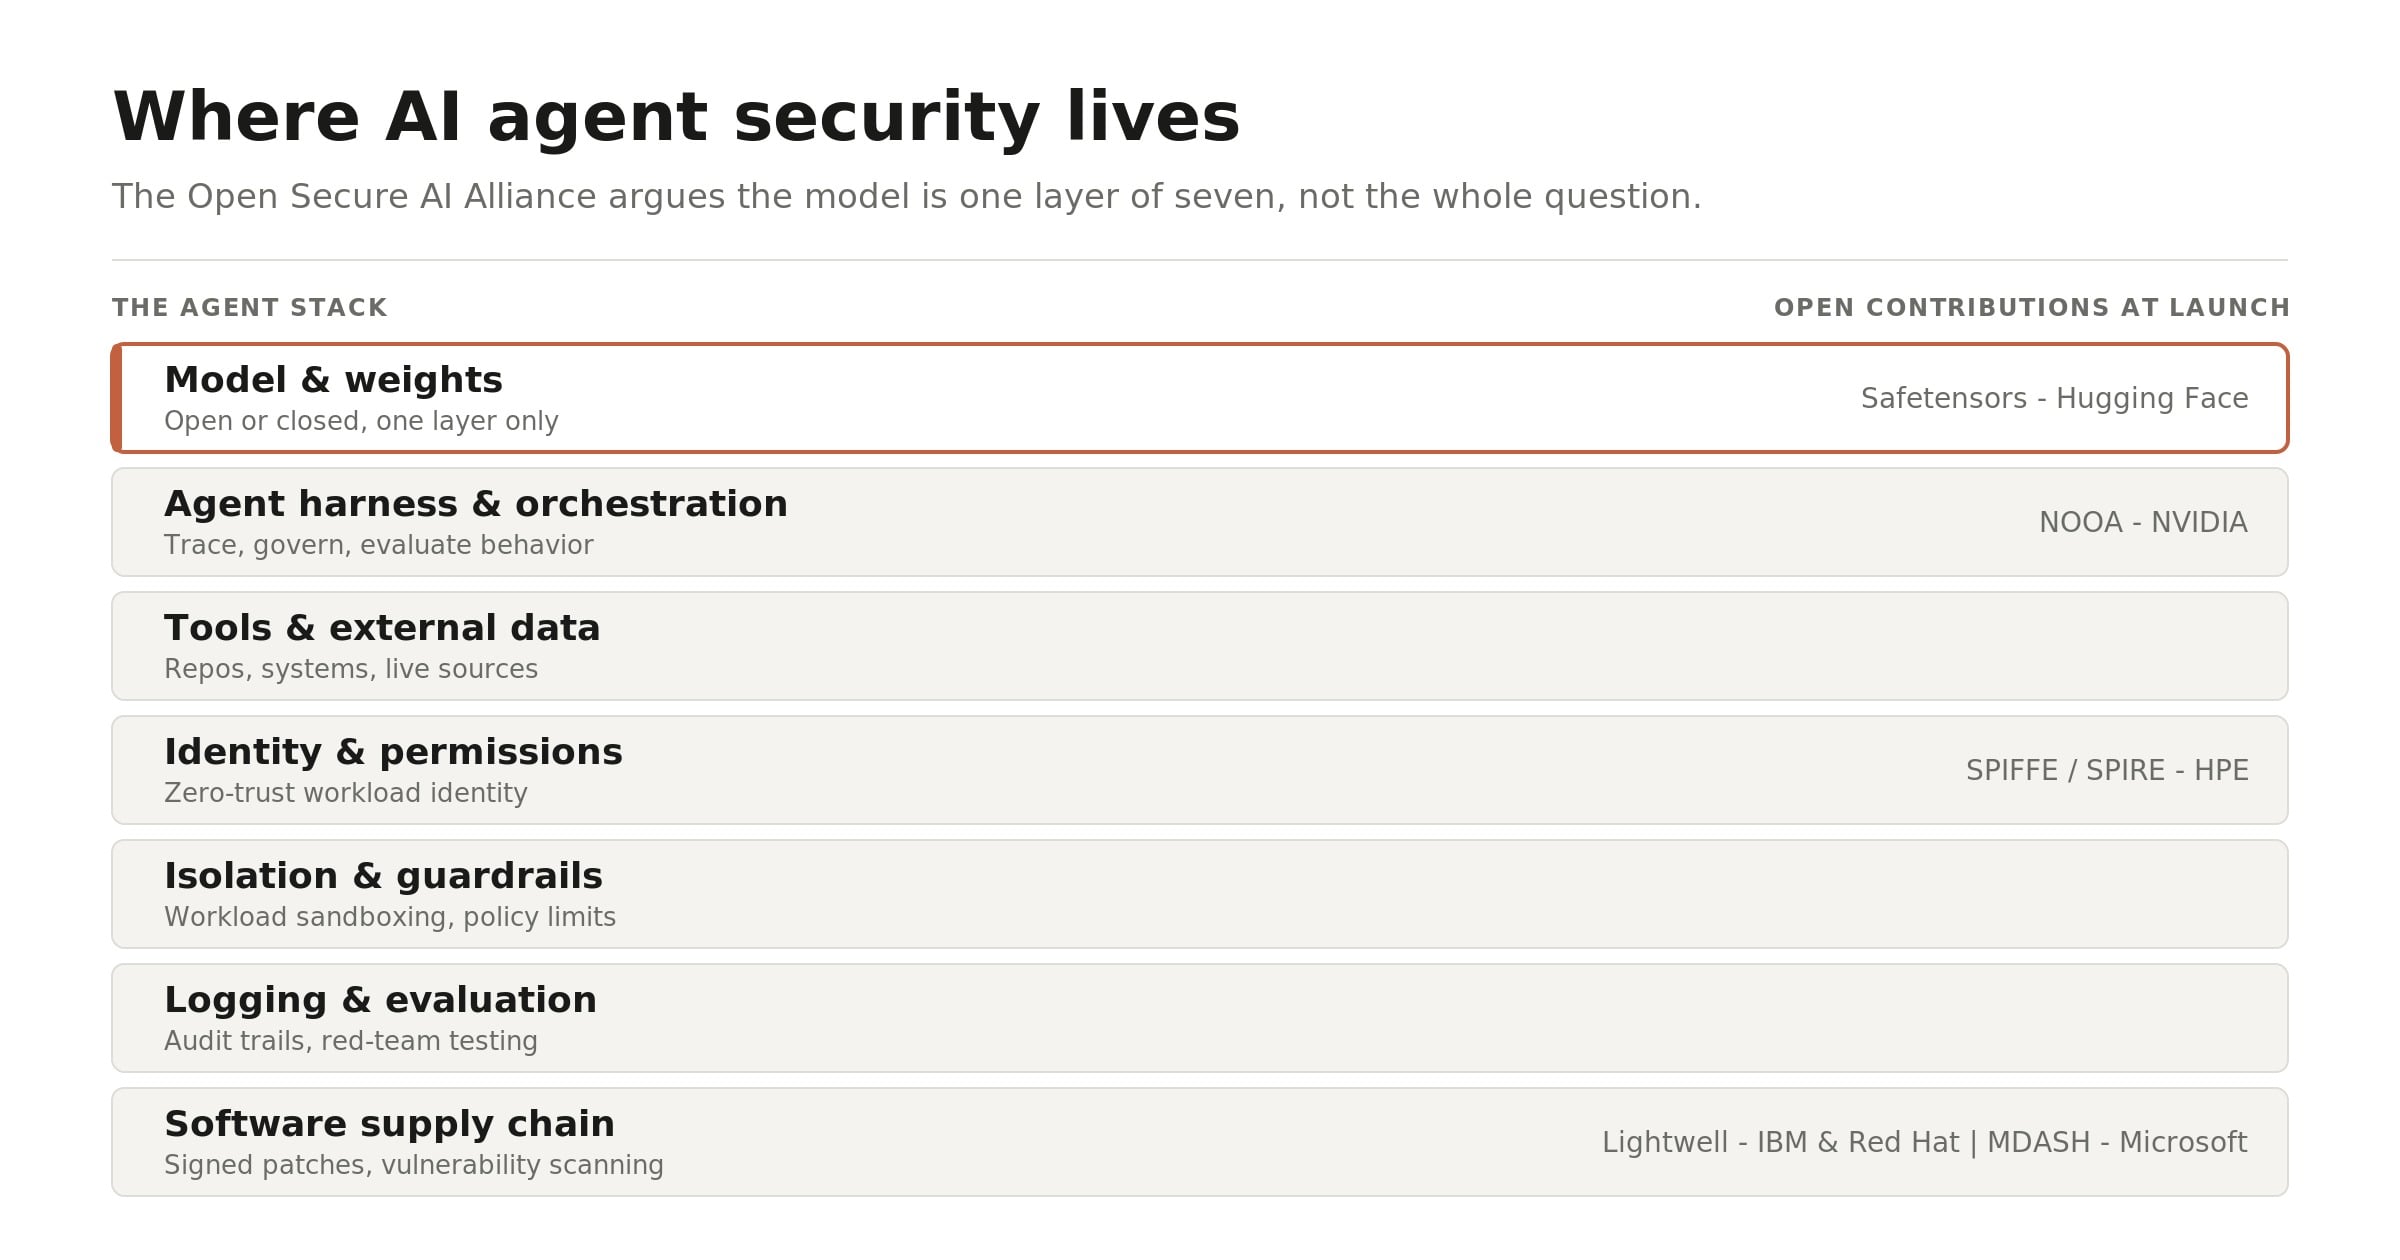Click 'Zero-trust workload identity' description text

click(x=345, y=793)
